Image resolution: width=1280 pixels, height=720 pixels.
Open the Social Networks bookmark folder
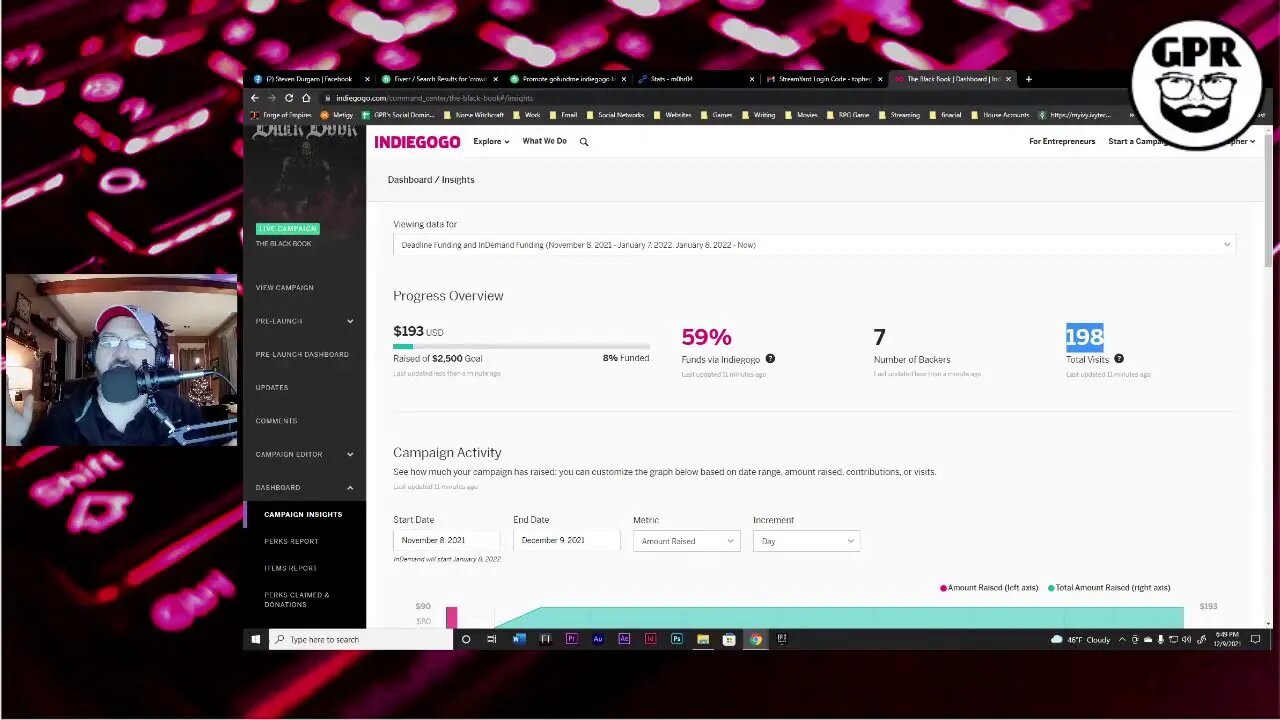(x=615, y=115)
